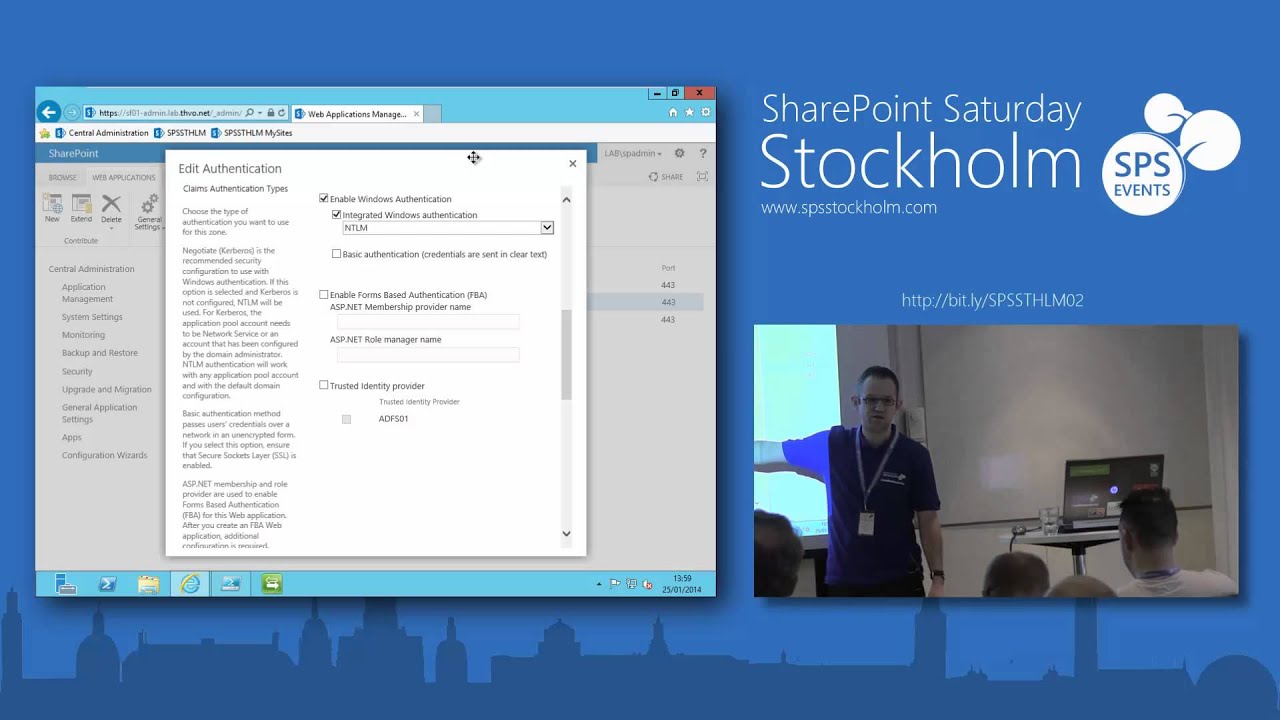Open the Central Administration favorite
The image size is (1280, 720).
point(102,133)
